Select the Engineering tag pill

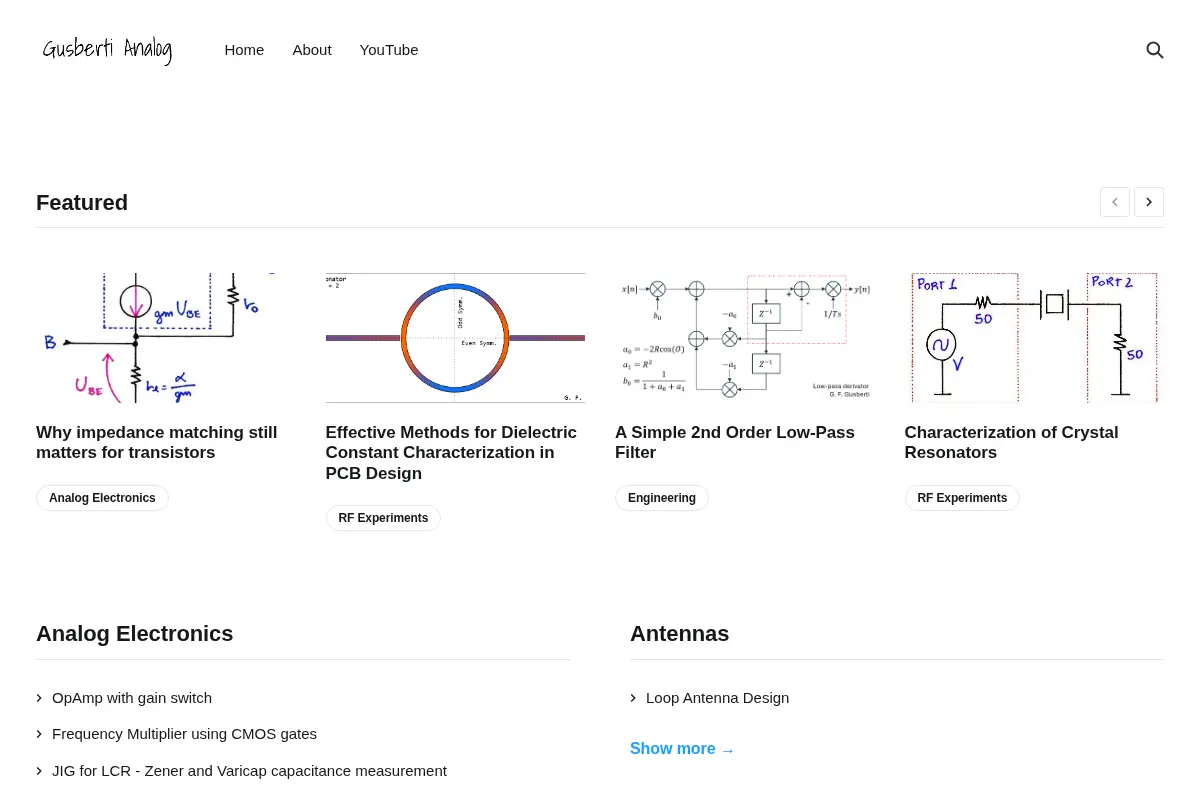pyautogui.click(x=662, y=498)
